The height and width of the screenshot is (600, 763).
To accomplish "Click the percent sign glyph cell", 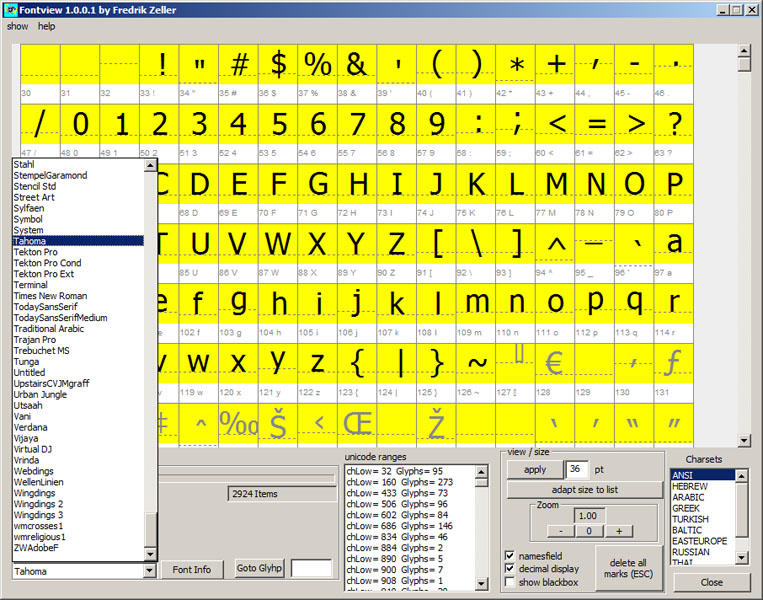I will [317, 64].
